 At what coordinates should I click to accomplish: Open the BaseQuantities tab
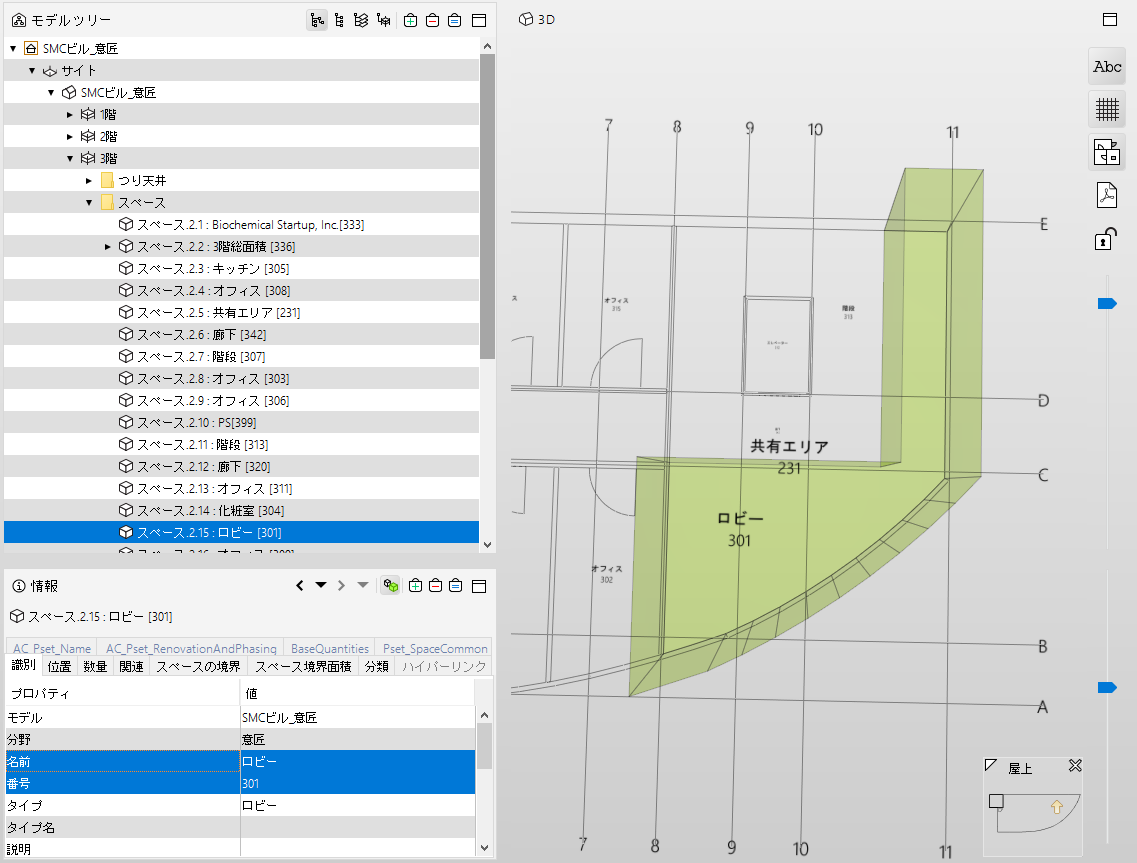(x=330, y=648)
